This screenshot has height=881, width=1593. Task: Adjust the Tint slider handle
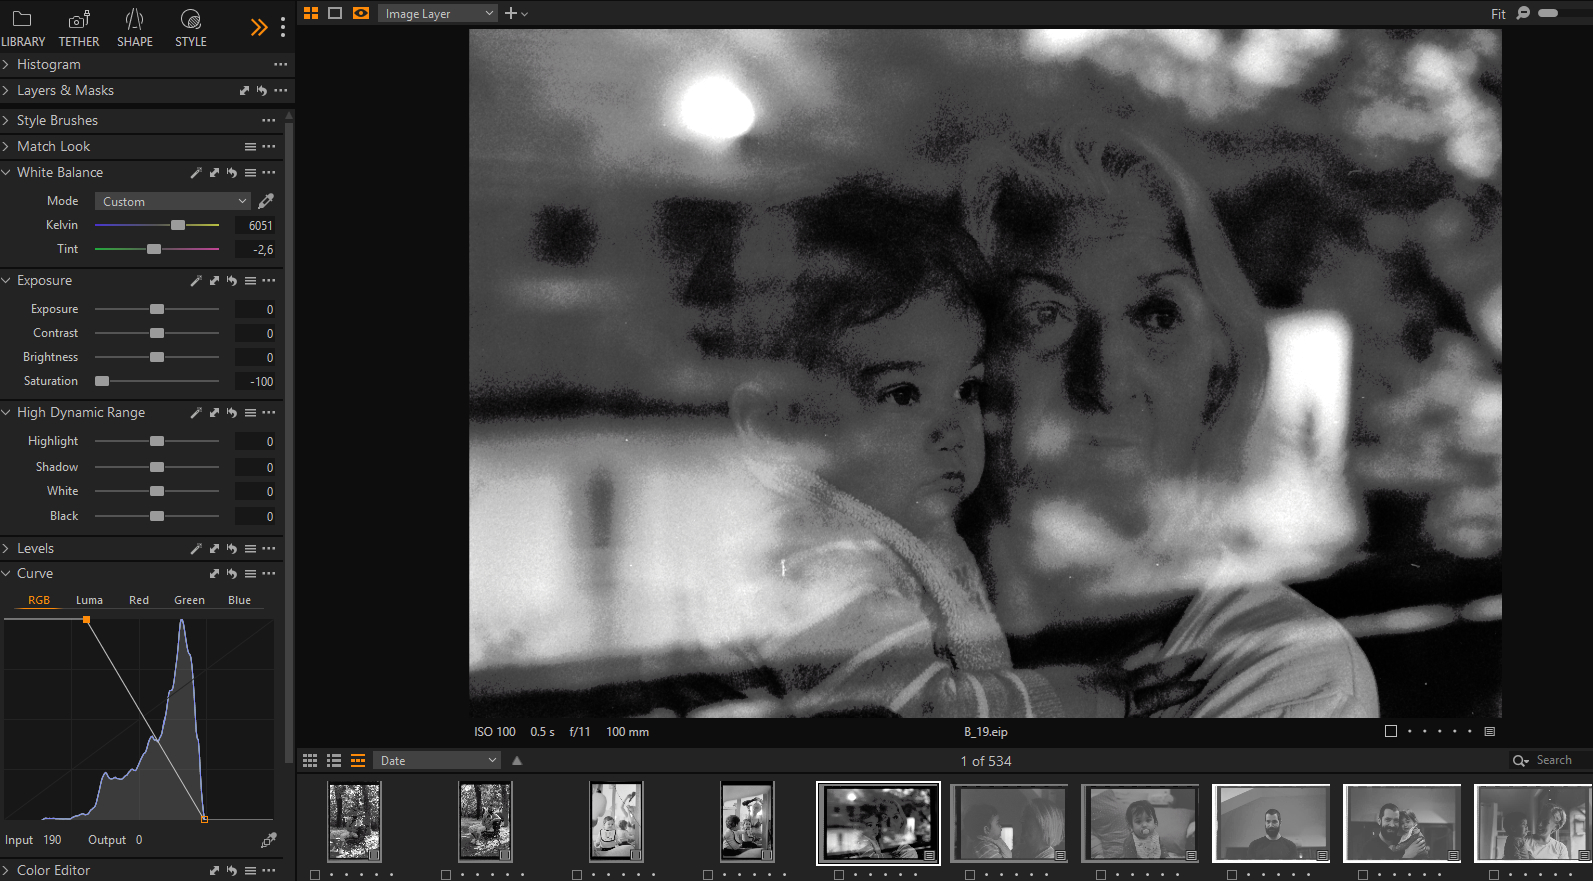pyautogui.click(x=154, y=249)
